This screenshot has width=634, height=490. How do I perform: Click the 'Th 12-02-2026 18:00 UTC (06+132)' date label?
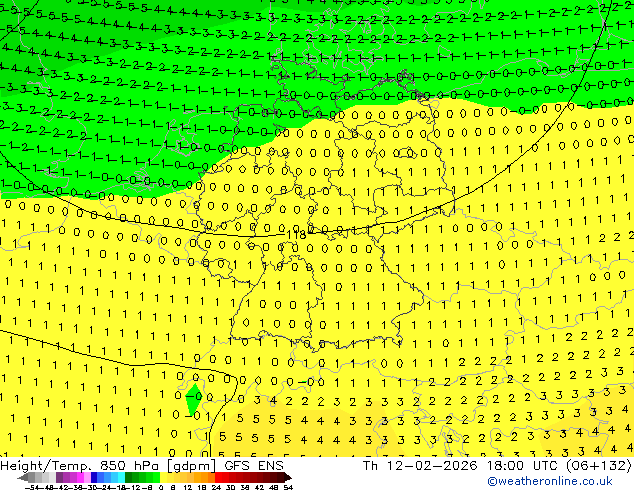(x=497, y=465)
